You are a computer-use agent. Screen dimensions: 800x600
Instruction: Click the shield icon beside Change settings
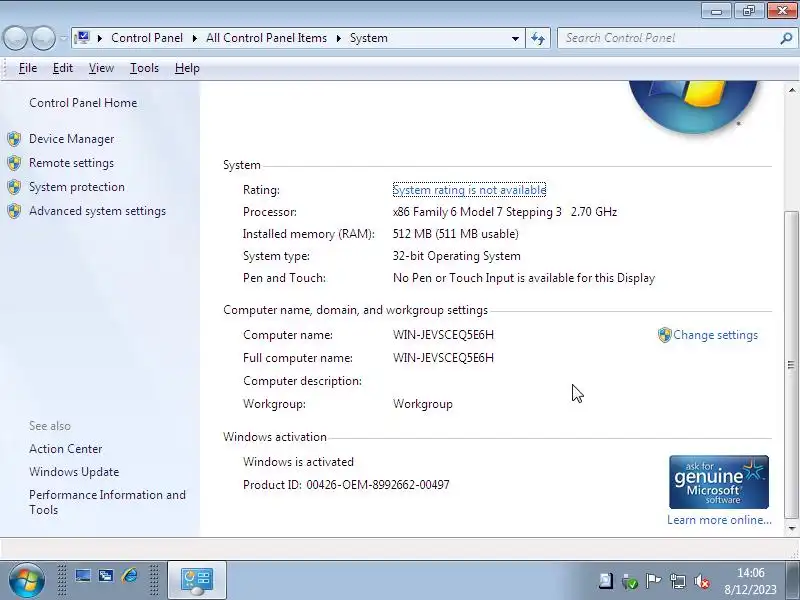(x=664, y=335)
